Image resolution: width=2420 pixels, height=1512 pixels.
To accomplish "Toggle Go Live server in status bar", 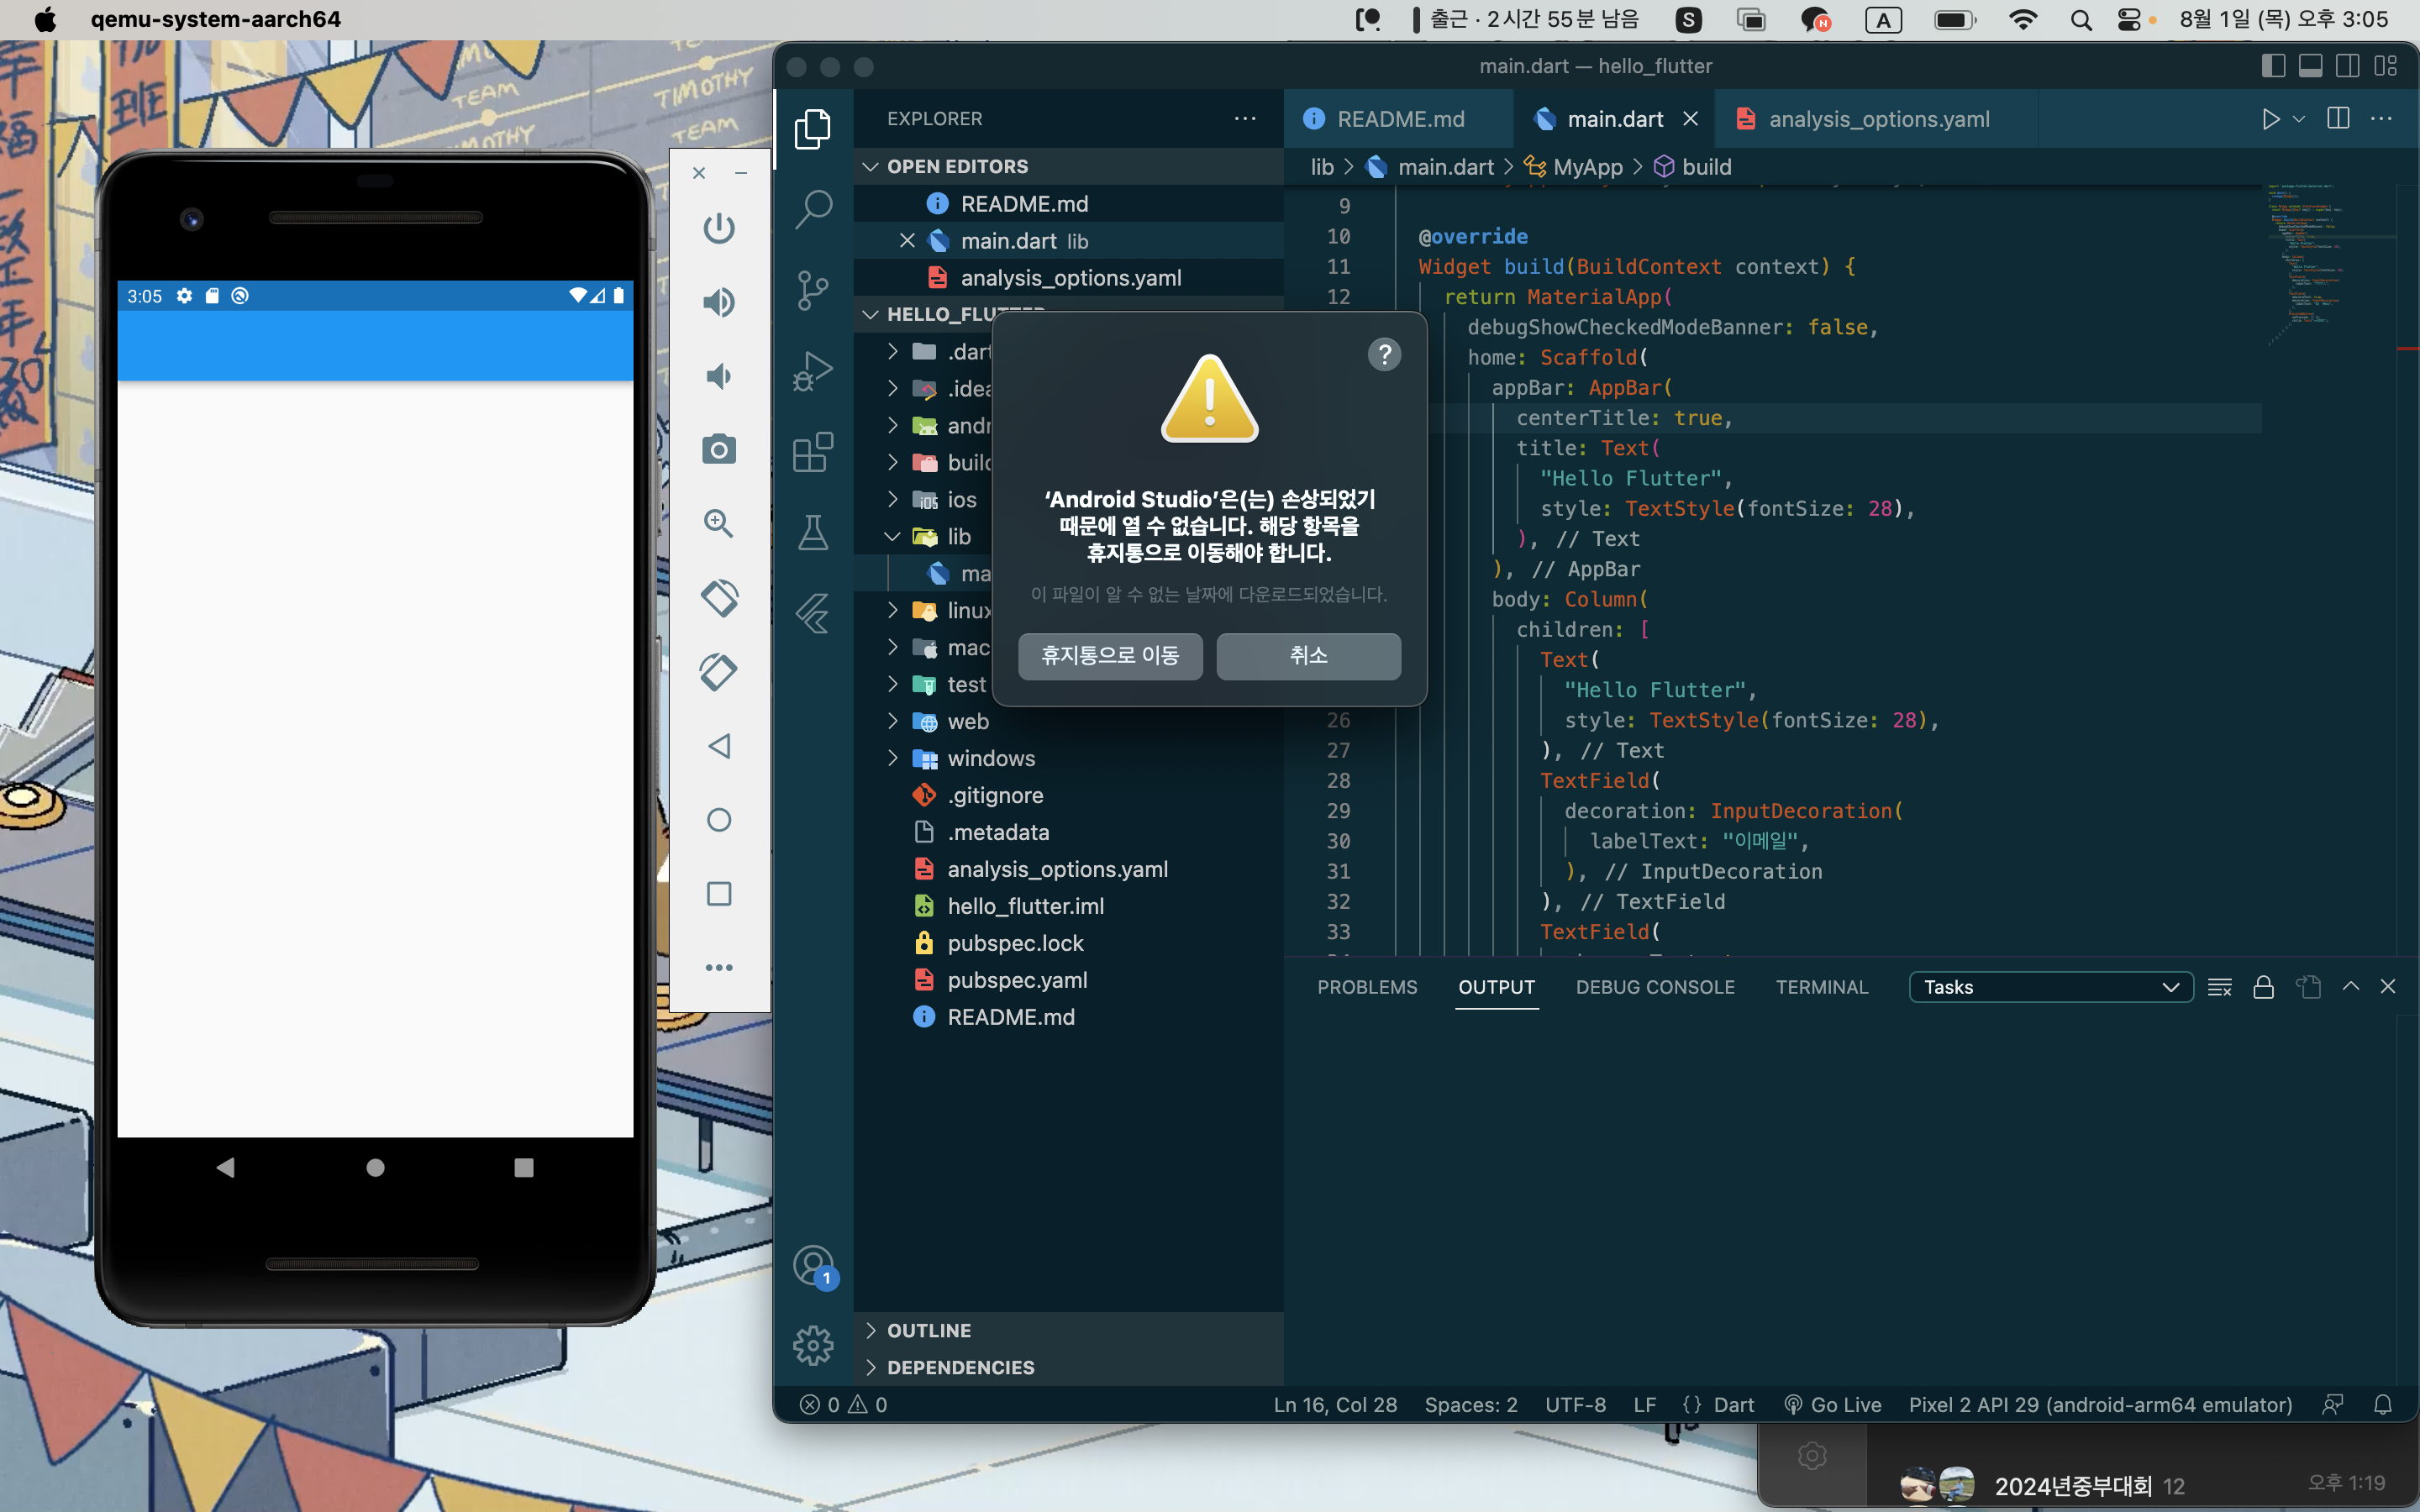I will point(1833,1405).
